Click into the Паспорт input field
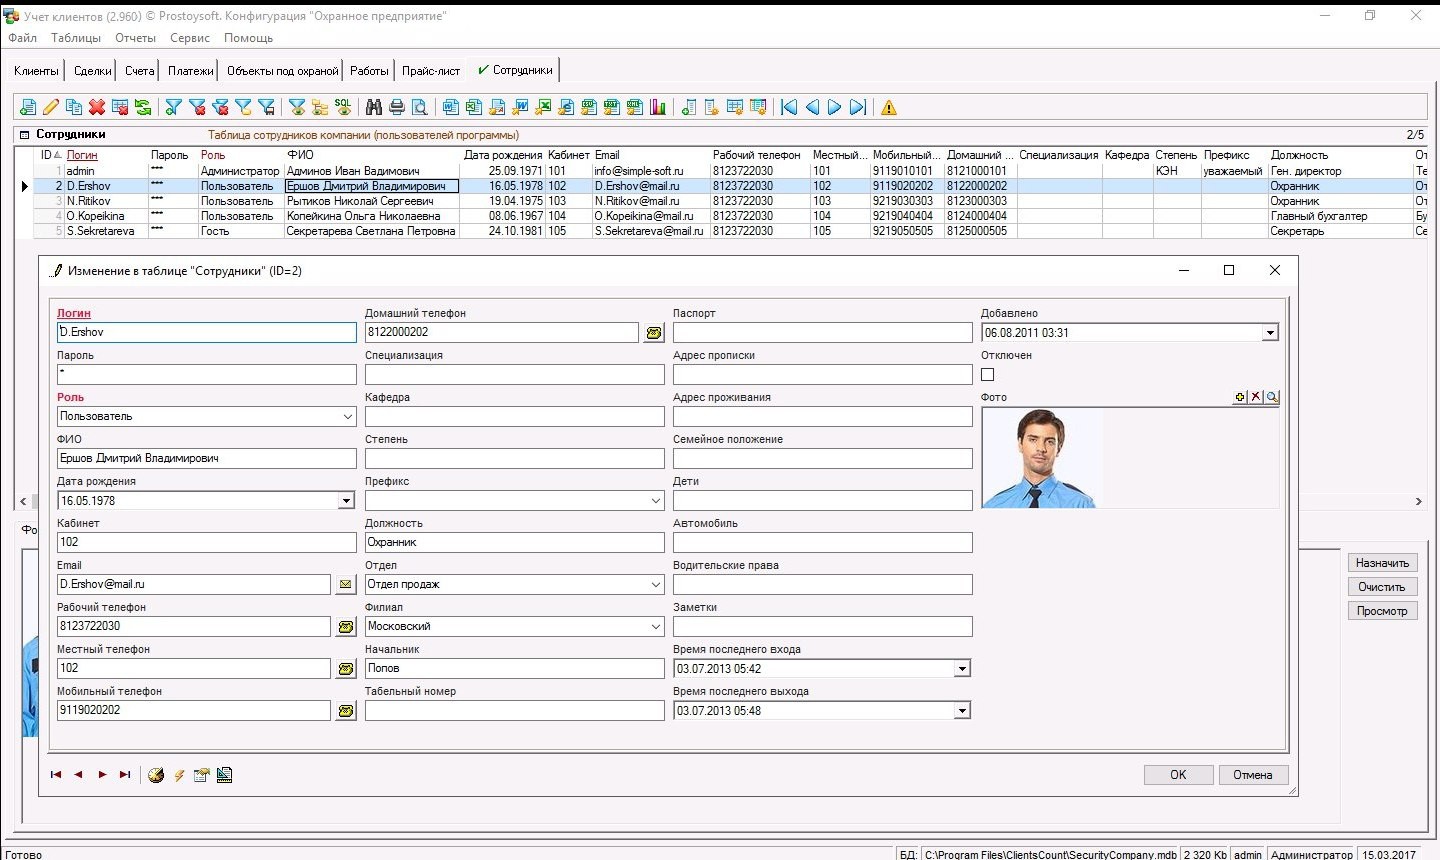This screenshot has height=860, width=1440. [822, 333]
